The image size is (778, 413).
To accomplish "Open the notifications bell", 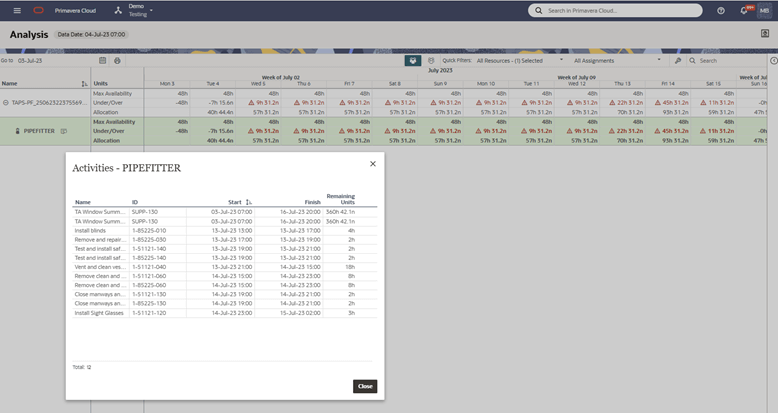I will point(744,10).
